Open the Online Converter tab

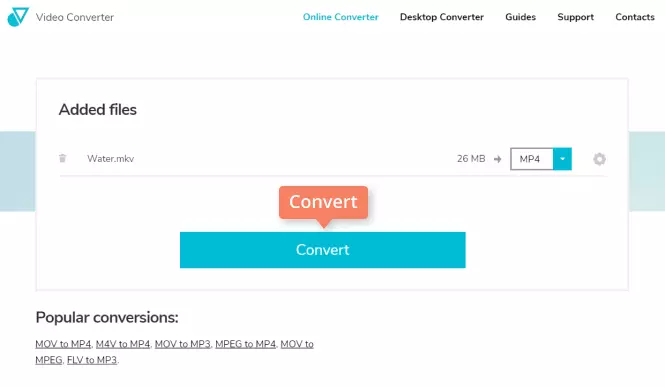341,17
